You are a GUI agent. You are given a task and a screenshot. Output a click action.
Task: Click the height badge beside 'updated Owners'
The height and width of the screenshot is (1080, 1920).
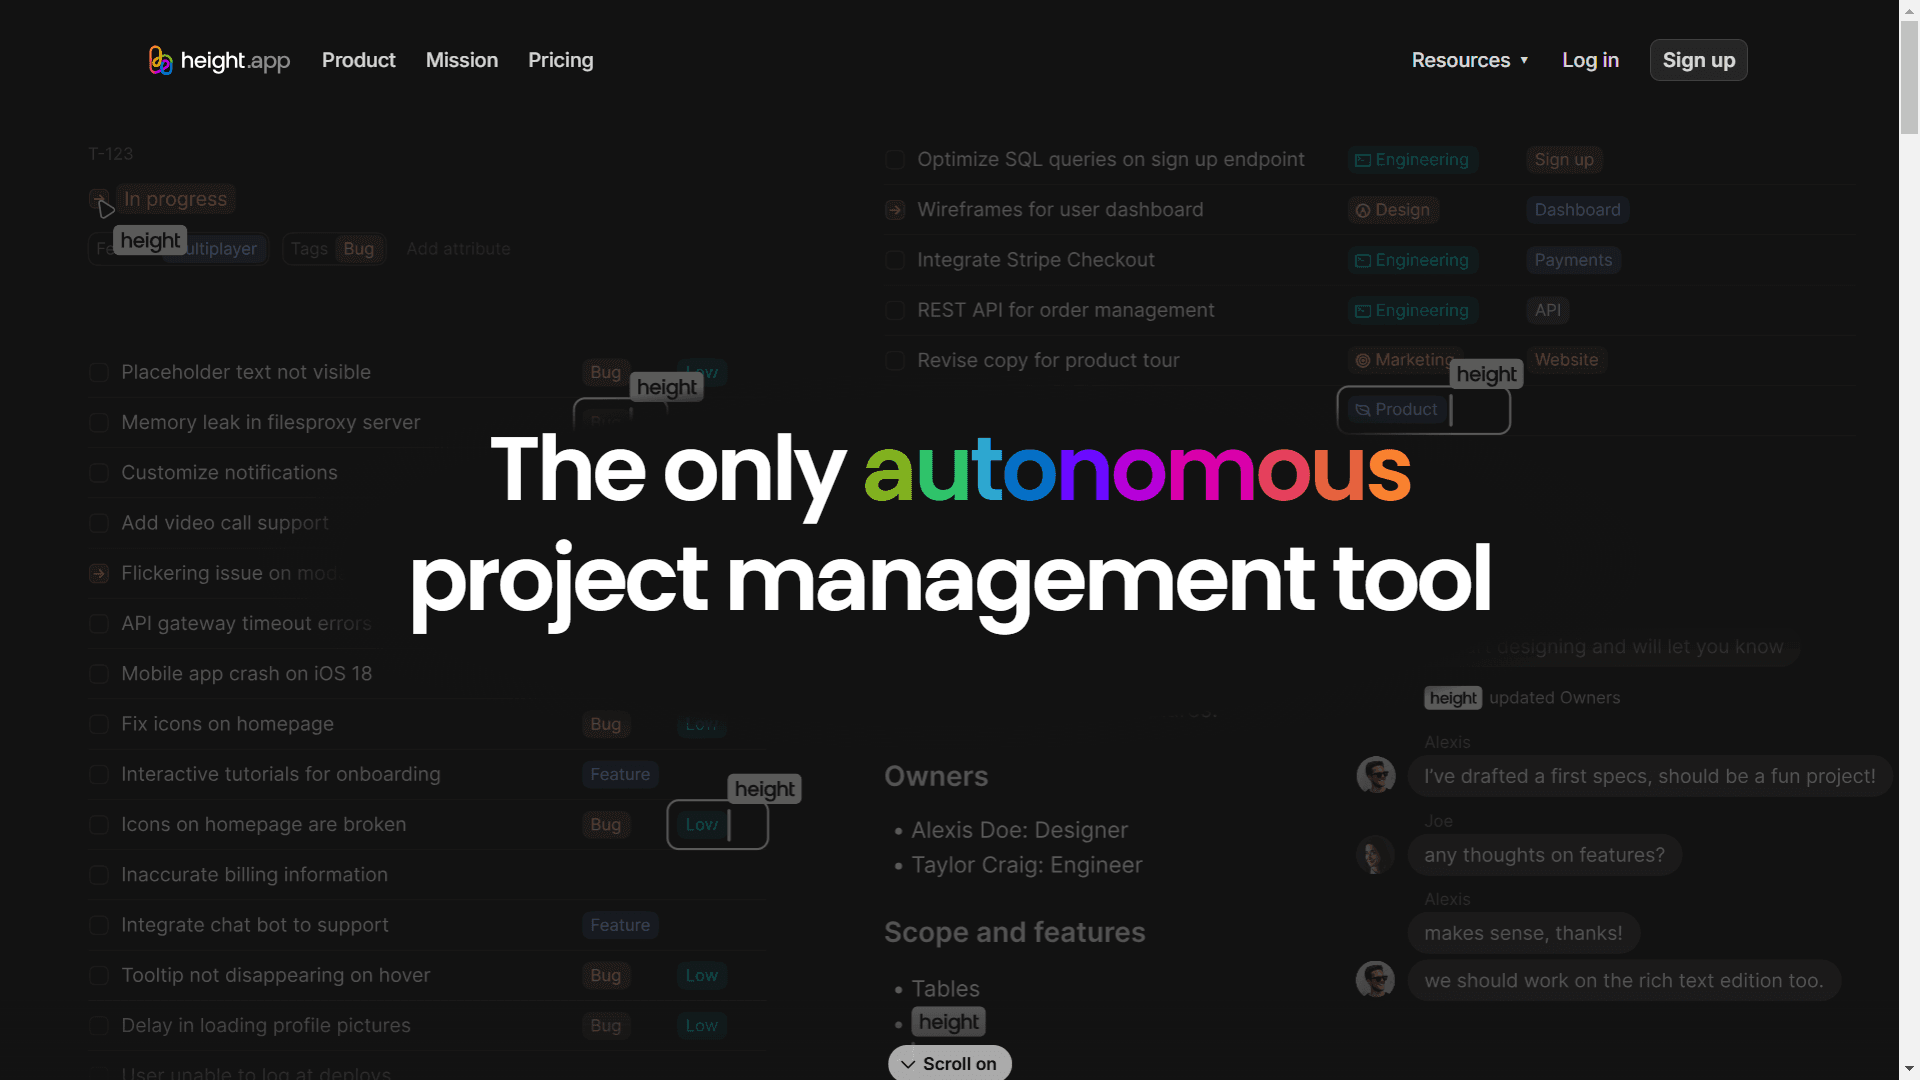pos(1453,697)
